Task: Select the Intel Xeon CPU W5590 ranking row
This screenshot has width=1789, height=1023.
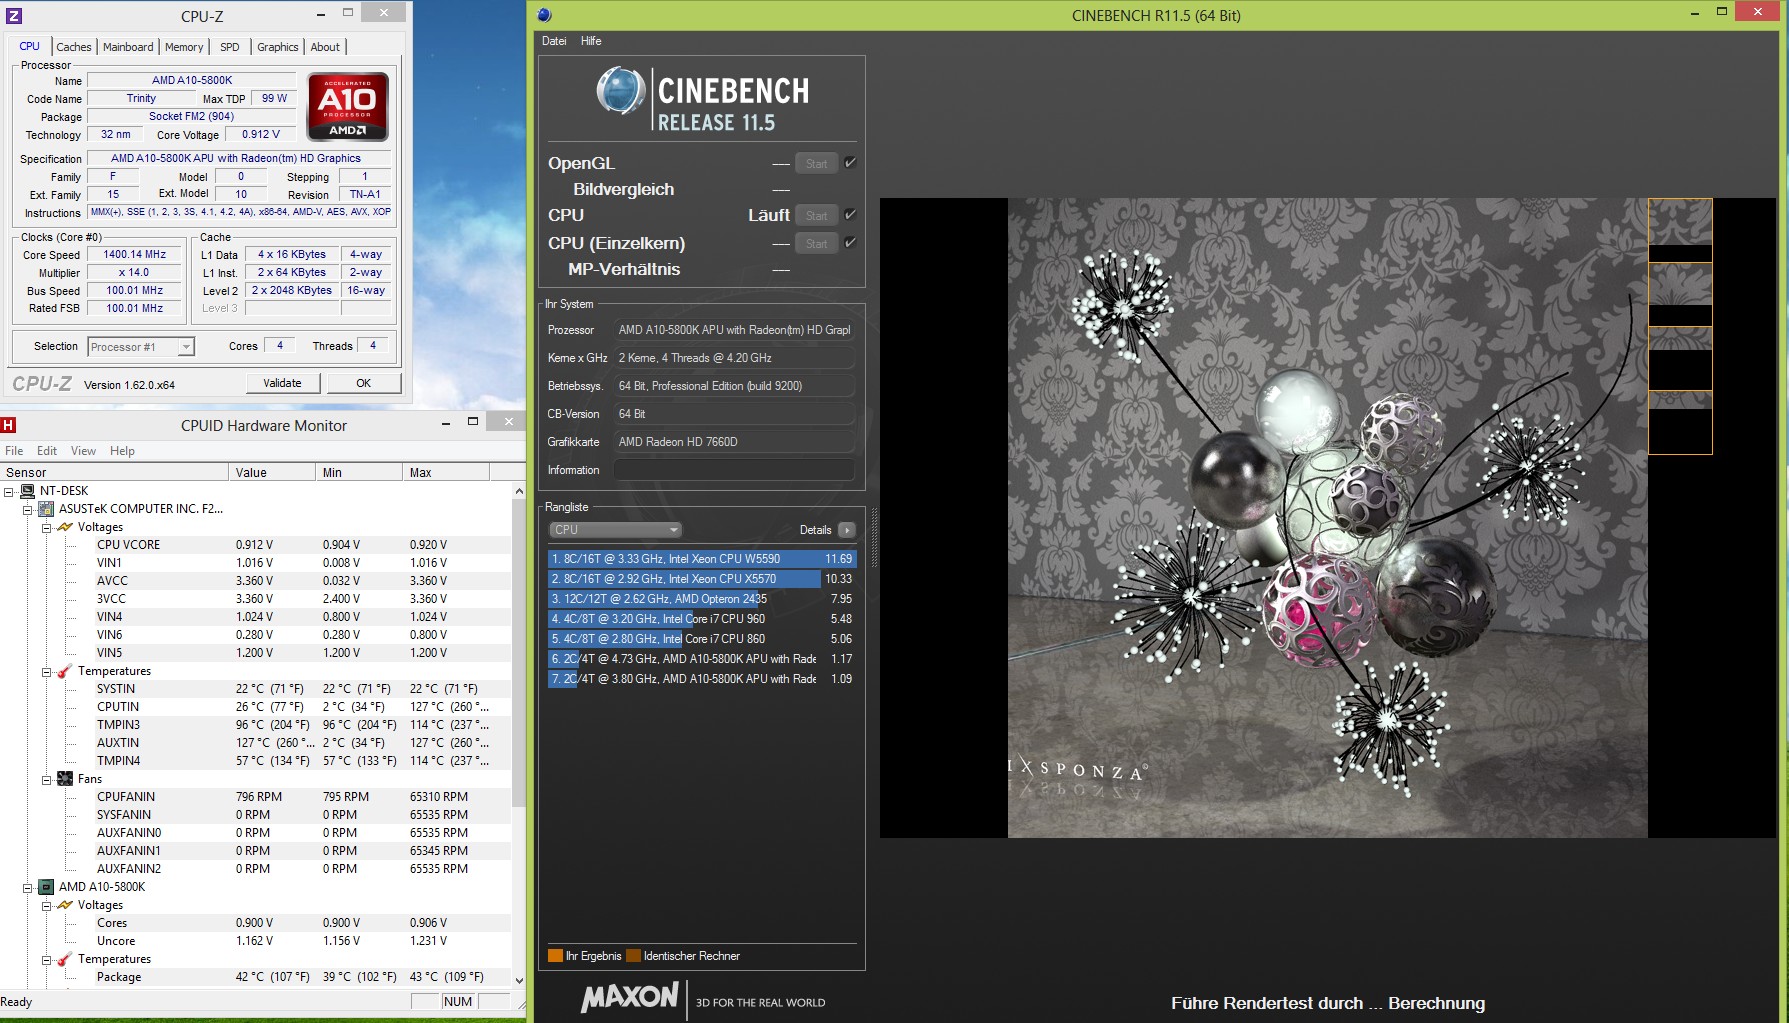Action: pos(702,559)
